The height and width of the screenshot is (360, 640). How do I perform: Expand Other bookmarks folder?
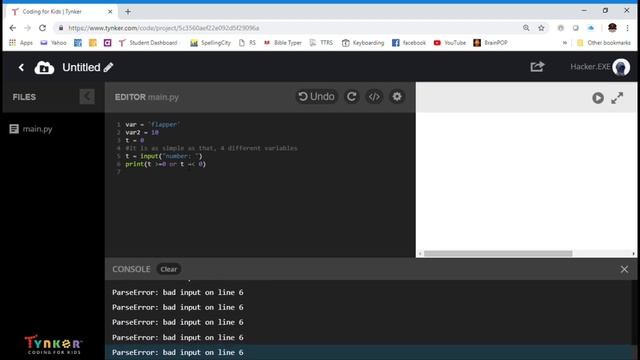(x=604, y=42)
